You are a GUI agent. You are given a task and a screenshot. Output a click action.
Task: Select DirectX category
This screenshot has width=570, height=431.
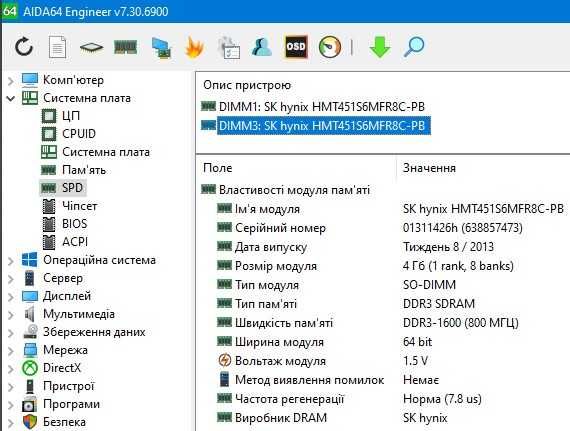51,368
